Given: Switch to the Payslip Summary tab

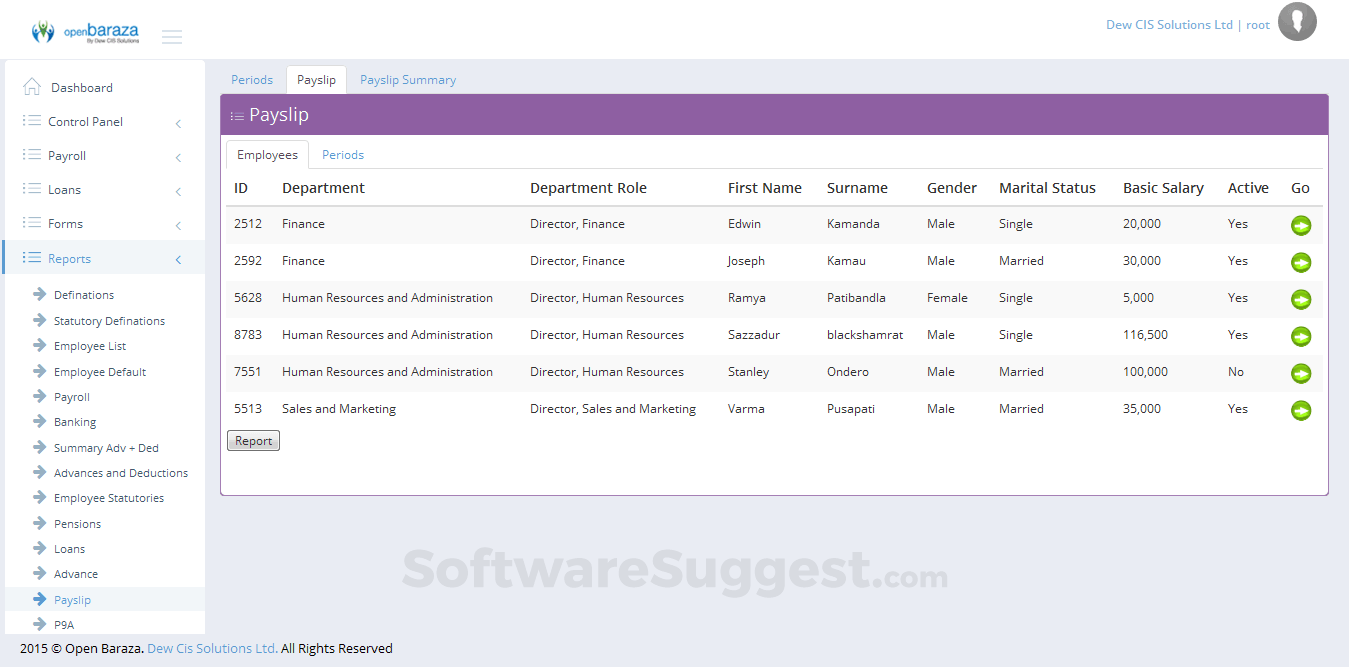Looking at the screenshot, I should 407,79.
